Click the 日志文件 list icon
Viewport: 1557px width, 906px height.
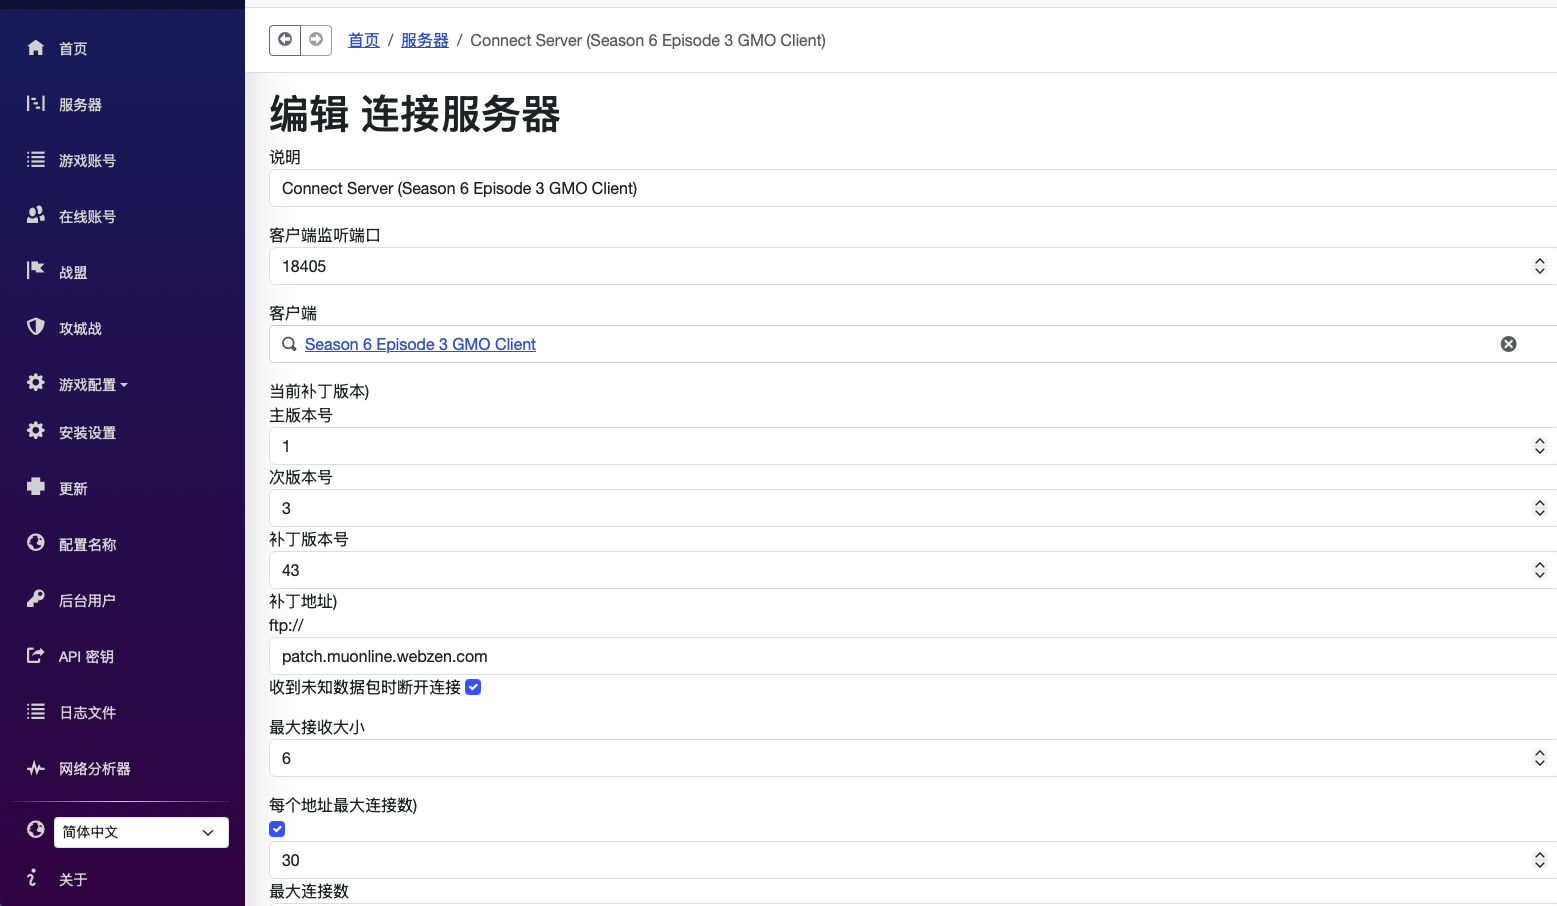pos(36,711)
